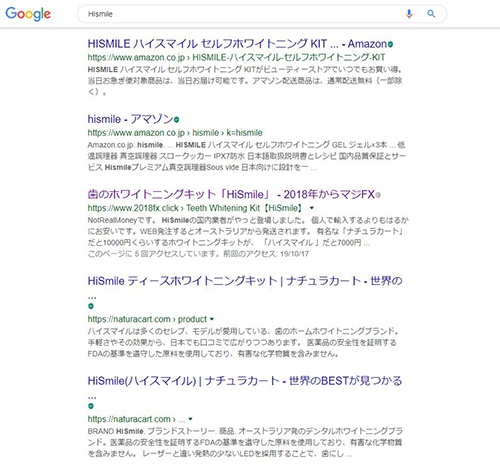Expand dropdown arrow after naturacart.com › ...
The width and height of the screenshot is (500, 468).
[x=190, y=419]
